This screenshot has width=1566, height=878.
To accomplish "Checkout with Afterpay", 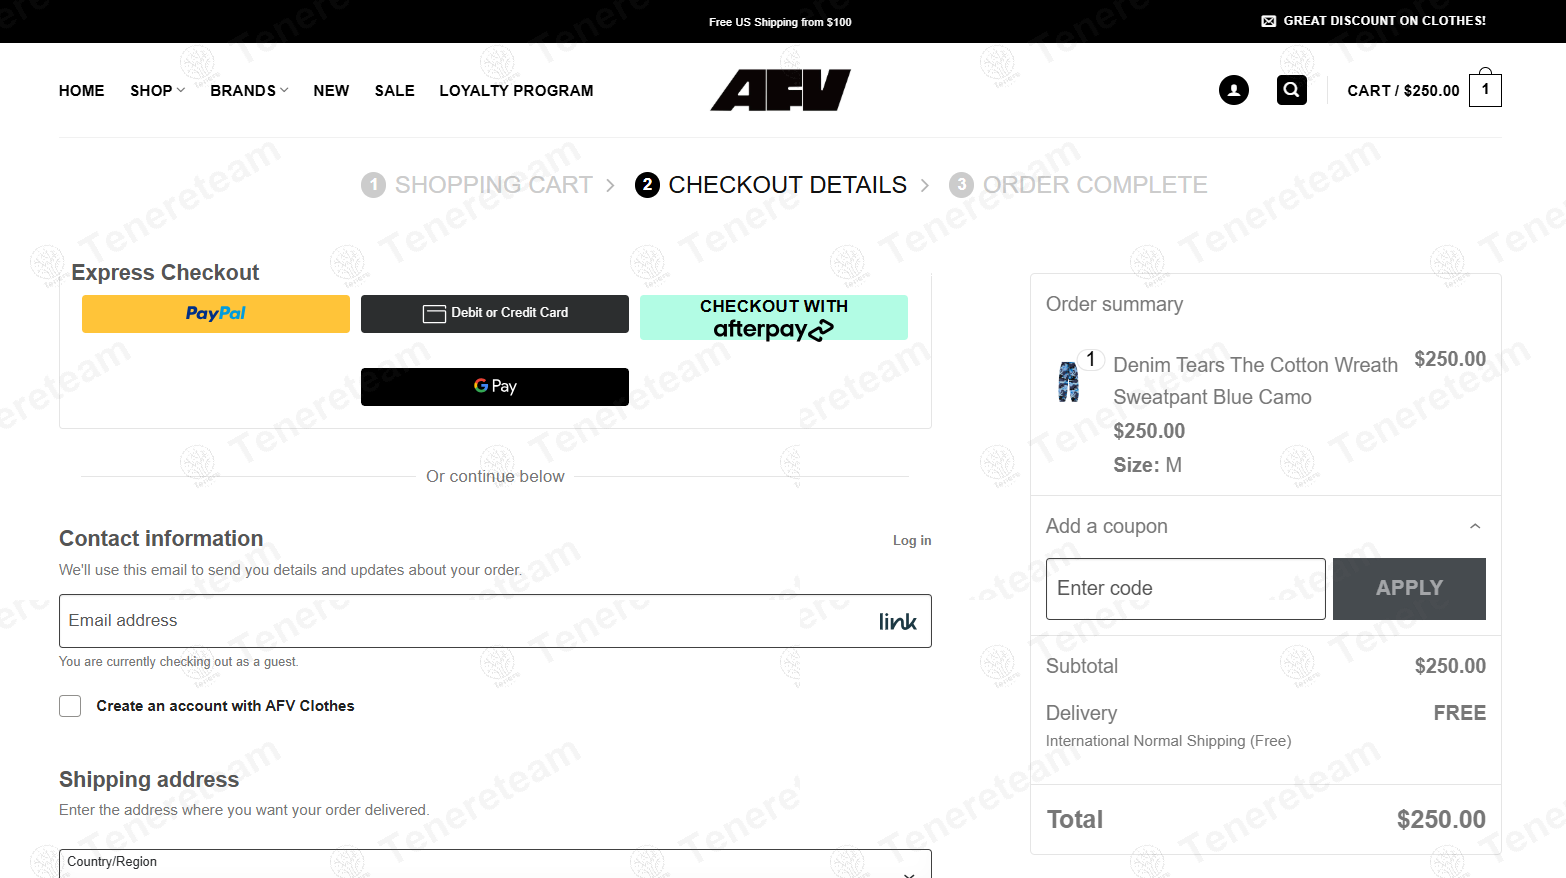I will (773, 318).
